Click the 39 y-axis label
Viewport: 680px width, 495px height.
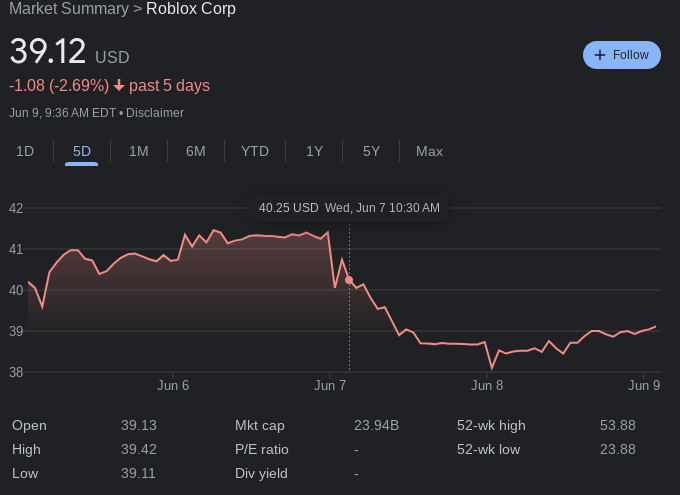16,331
